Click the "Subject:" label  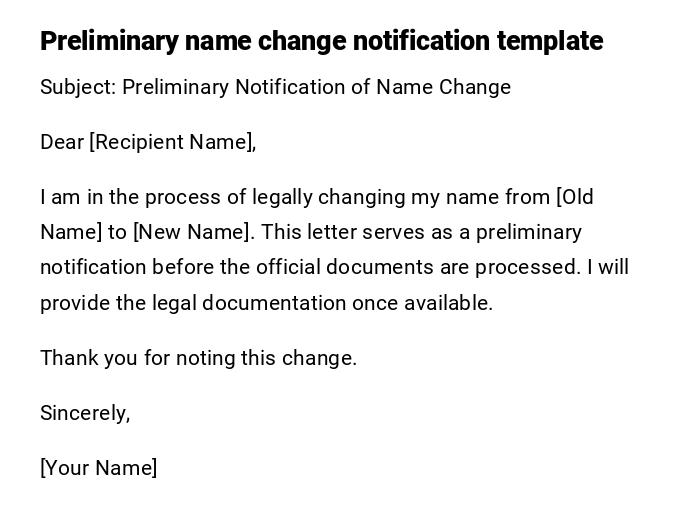click(78, 87)
